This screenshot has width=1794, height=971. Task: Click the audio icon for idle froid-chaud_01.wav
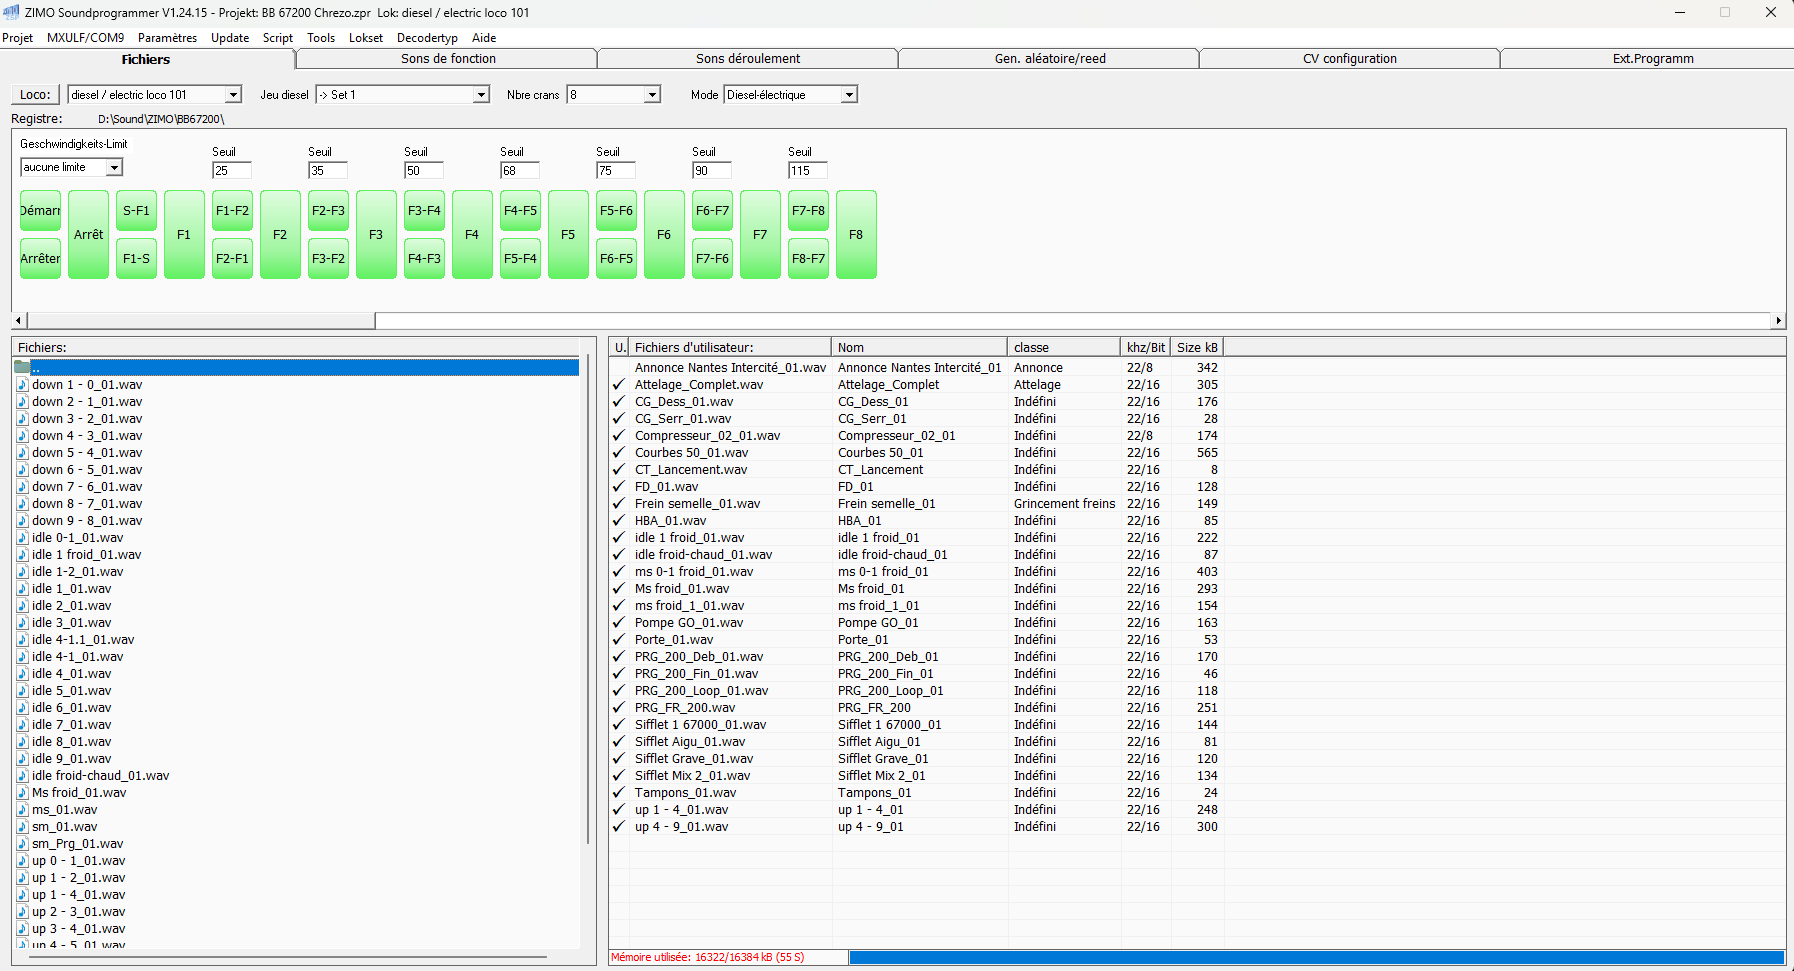[22, 776]
